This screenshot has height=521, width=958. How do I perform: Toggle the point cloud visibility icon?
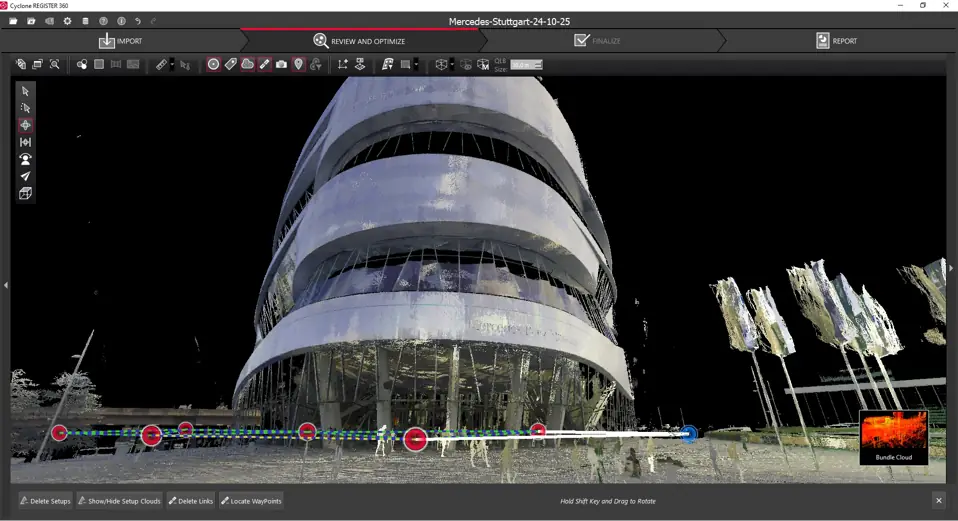click(x=247, y=64)
